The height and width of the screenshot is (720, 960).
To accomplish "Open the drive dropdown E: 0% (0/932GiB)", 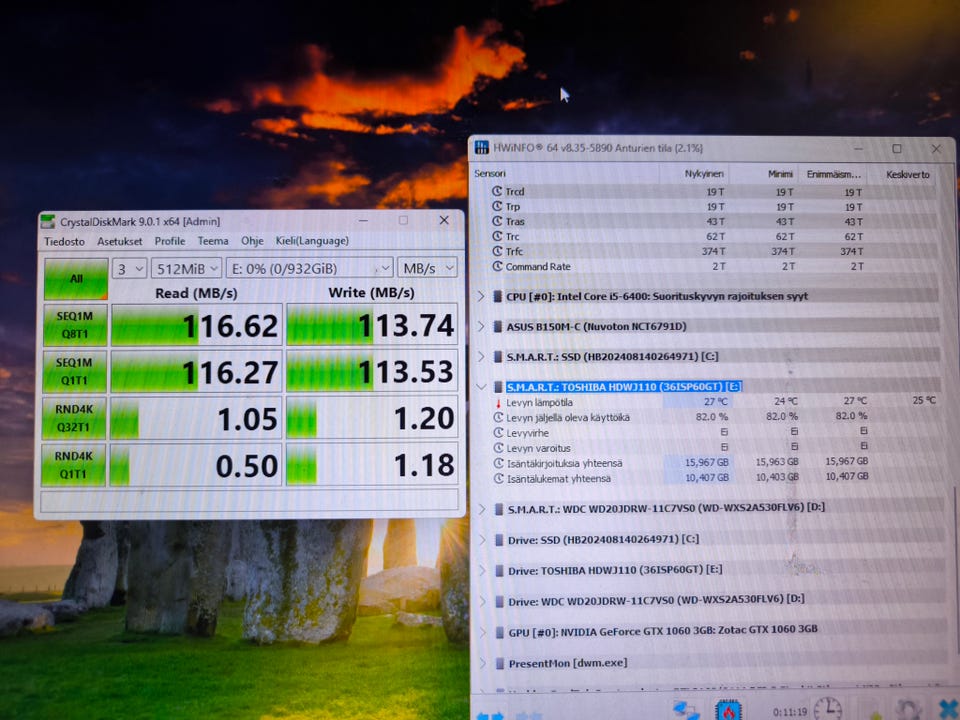I will tap(309, 268).
